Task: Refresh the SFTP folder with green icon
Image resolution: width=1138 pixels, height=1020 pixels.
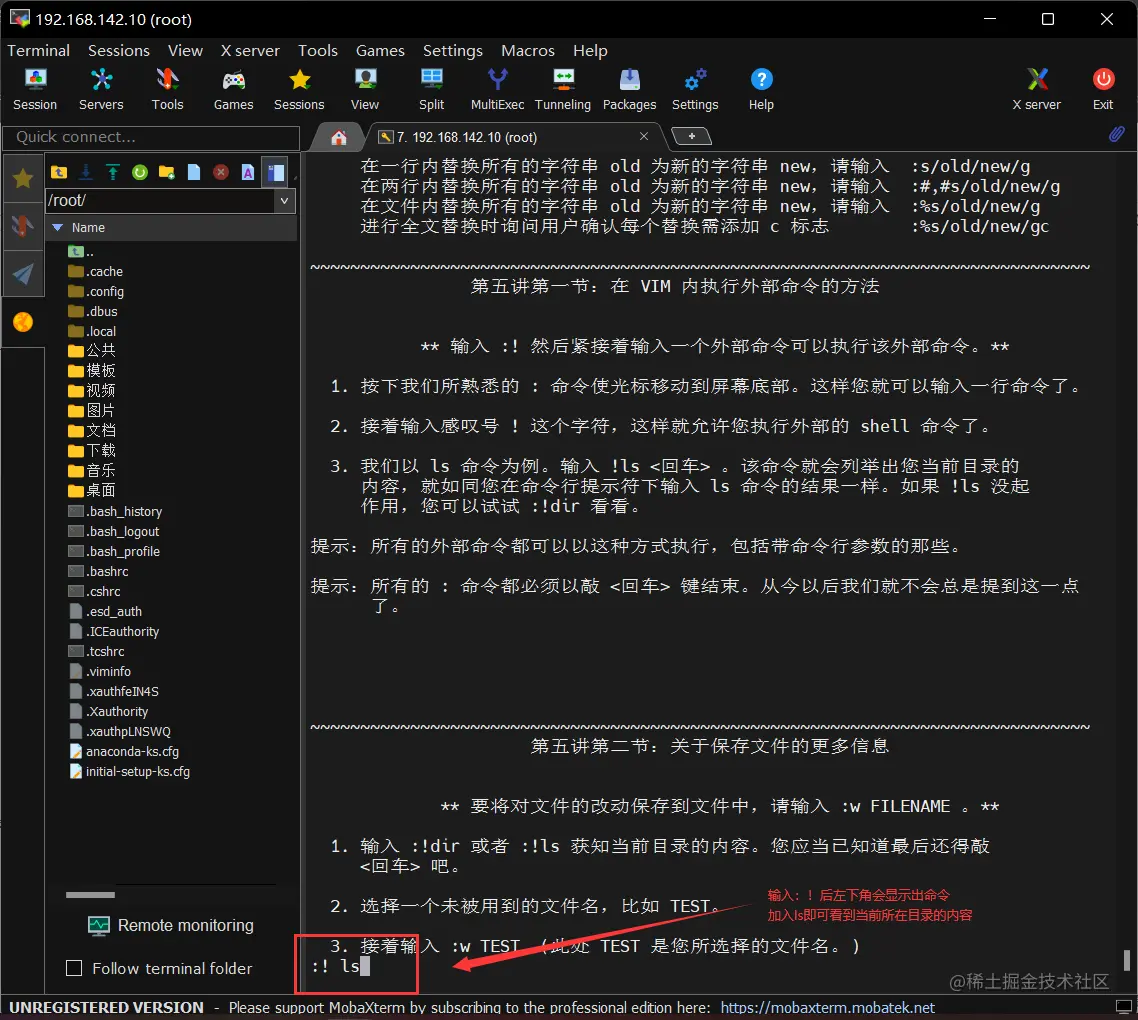Action: (140, 172)
